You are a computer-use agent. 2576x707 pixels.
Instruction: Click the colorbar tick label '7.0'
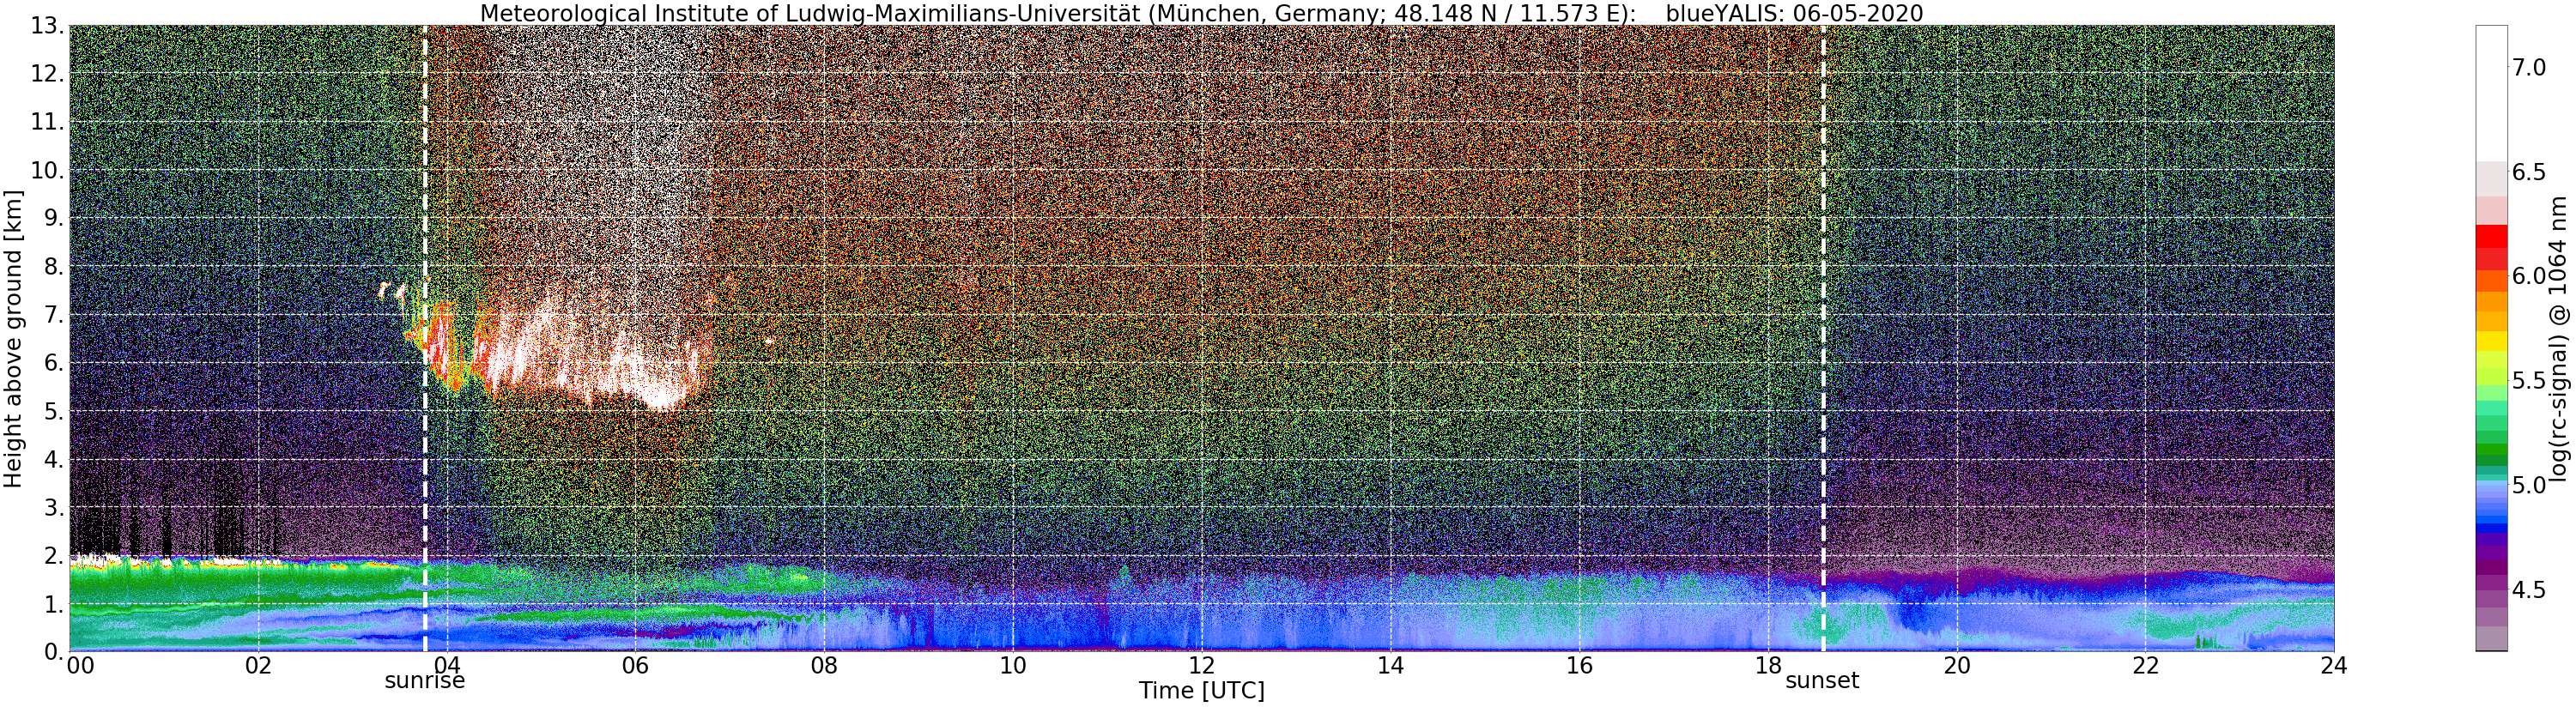[x=2529, y=67]
